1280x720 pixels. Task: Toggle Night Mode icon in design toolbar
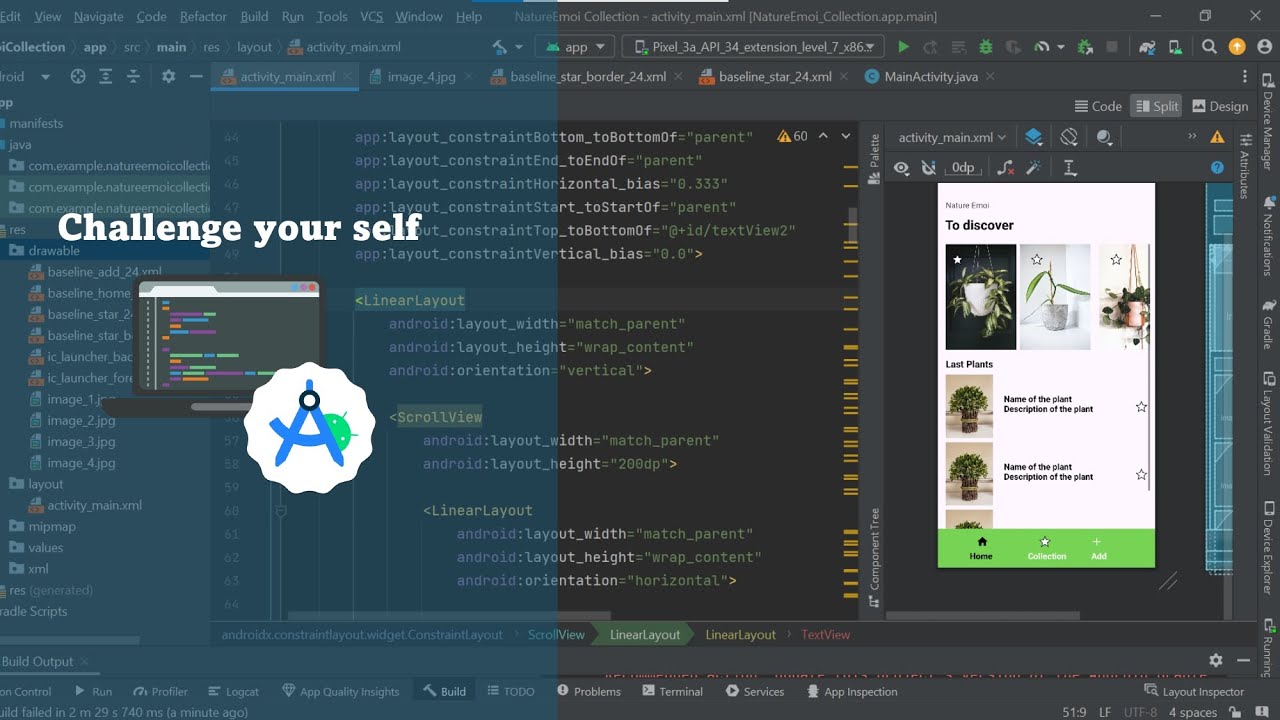pyautogui.click(x=1104, y=137)
